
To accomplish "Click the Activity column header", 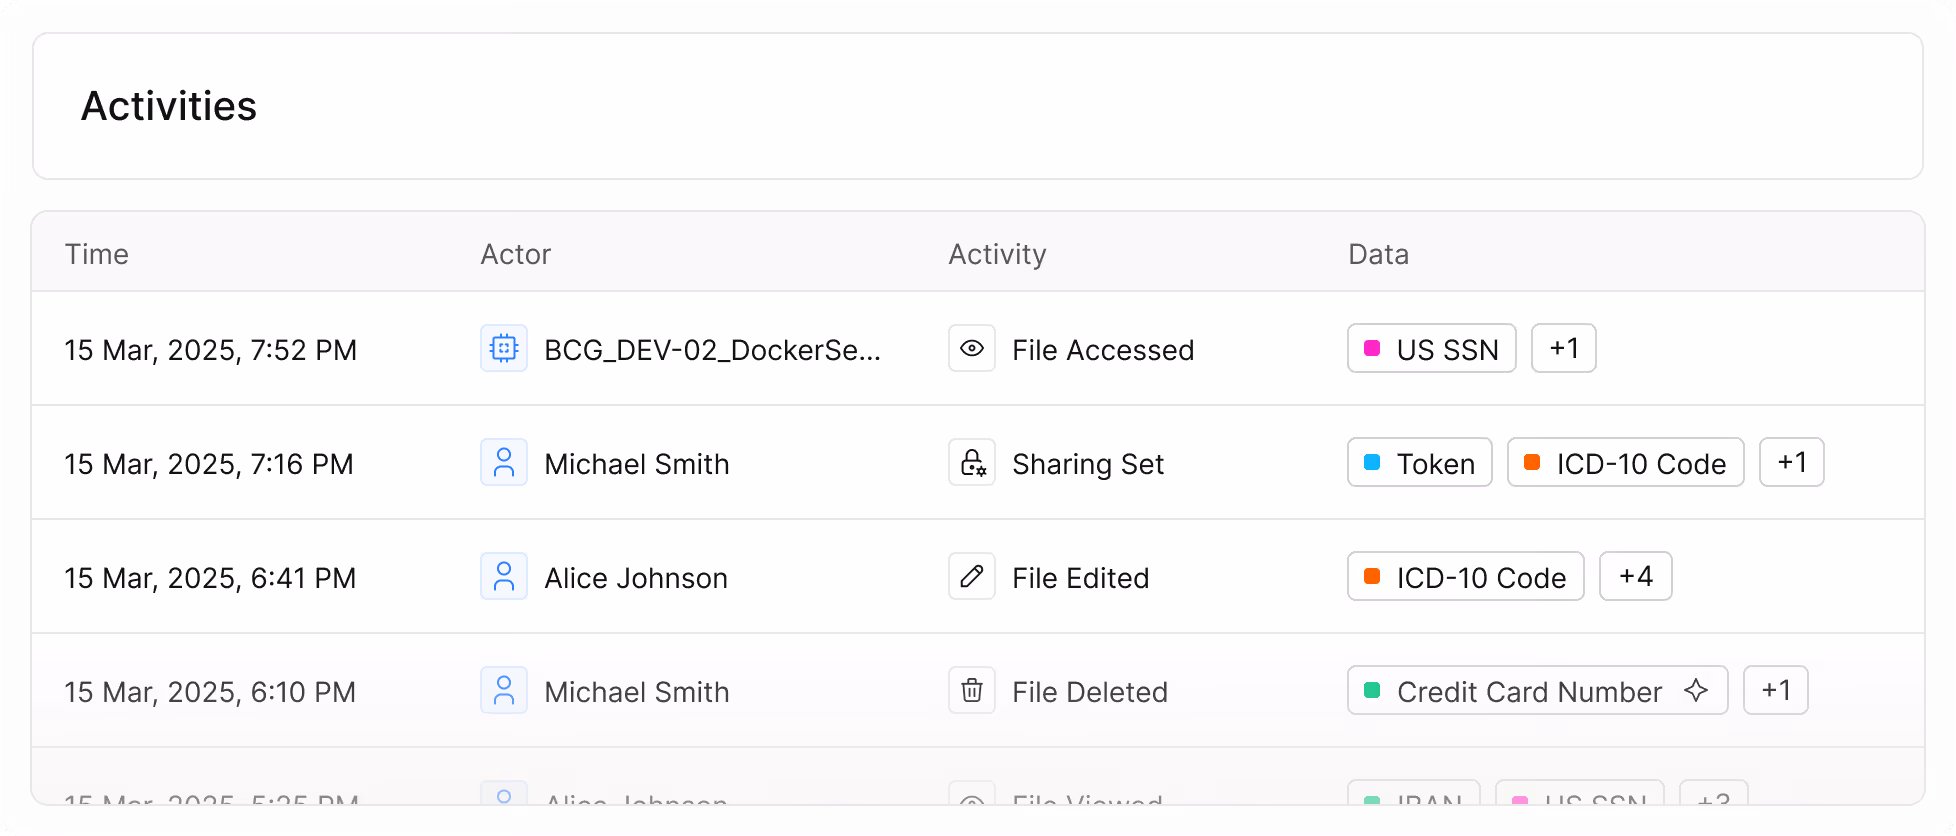I will pos(997,254).
